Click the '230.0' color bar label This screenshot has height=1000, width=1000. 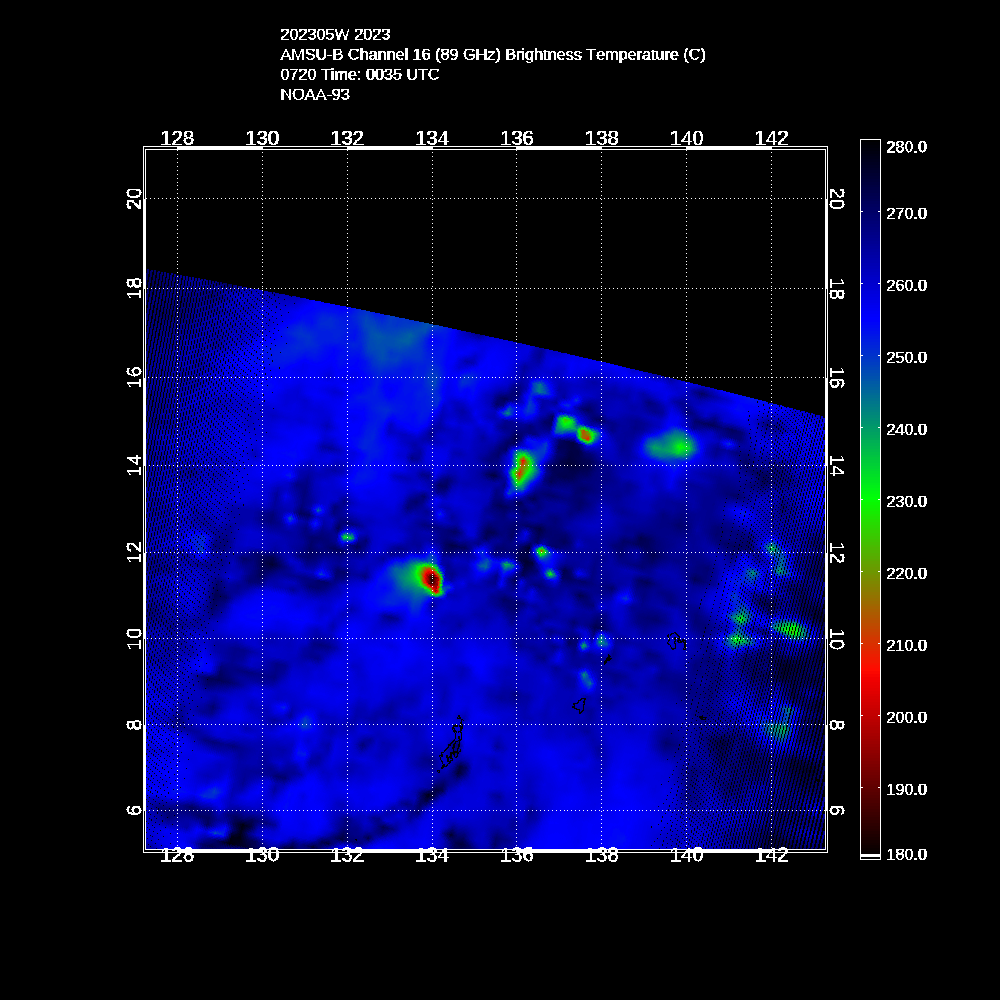pyautogui.click(x=906, y=501)
